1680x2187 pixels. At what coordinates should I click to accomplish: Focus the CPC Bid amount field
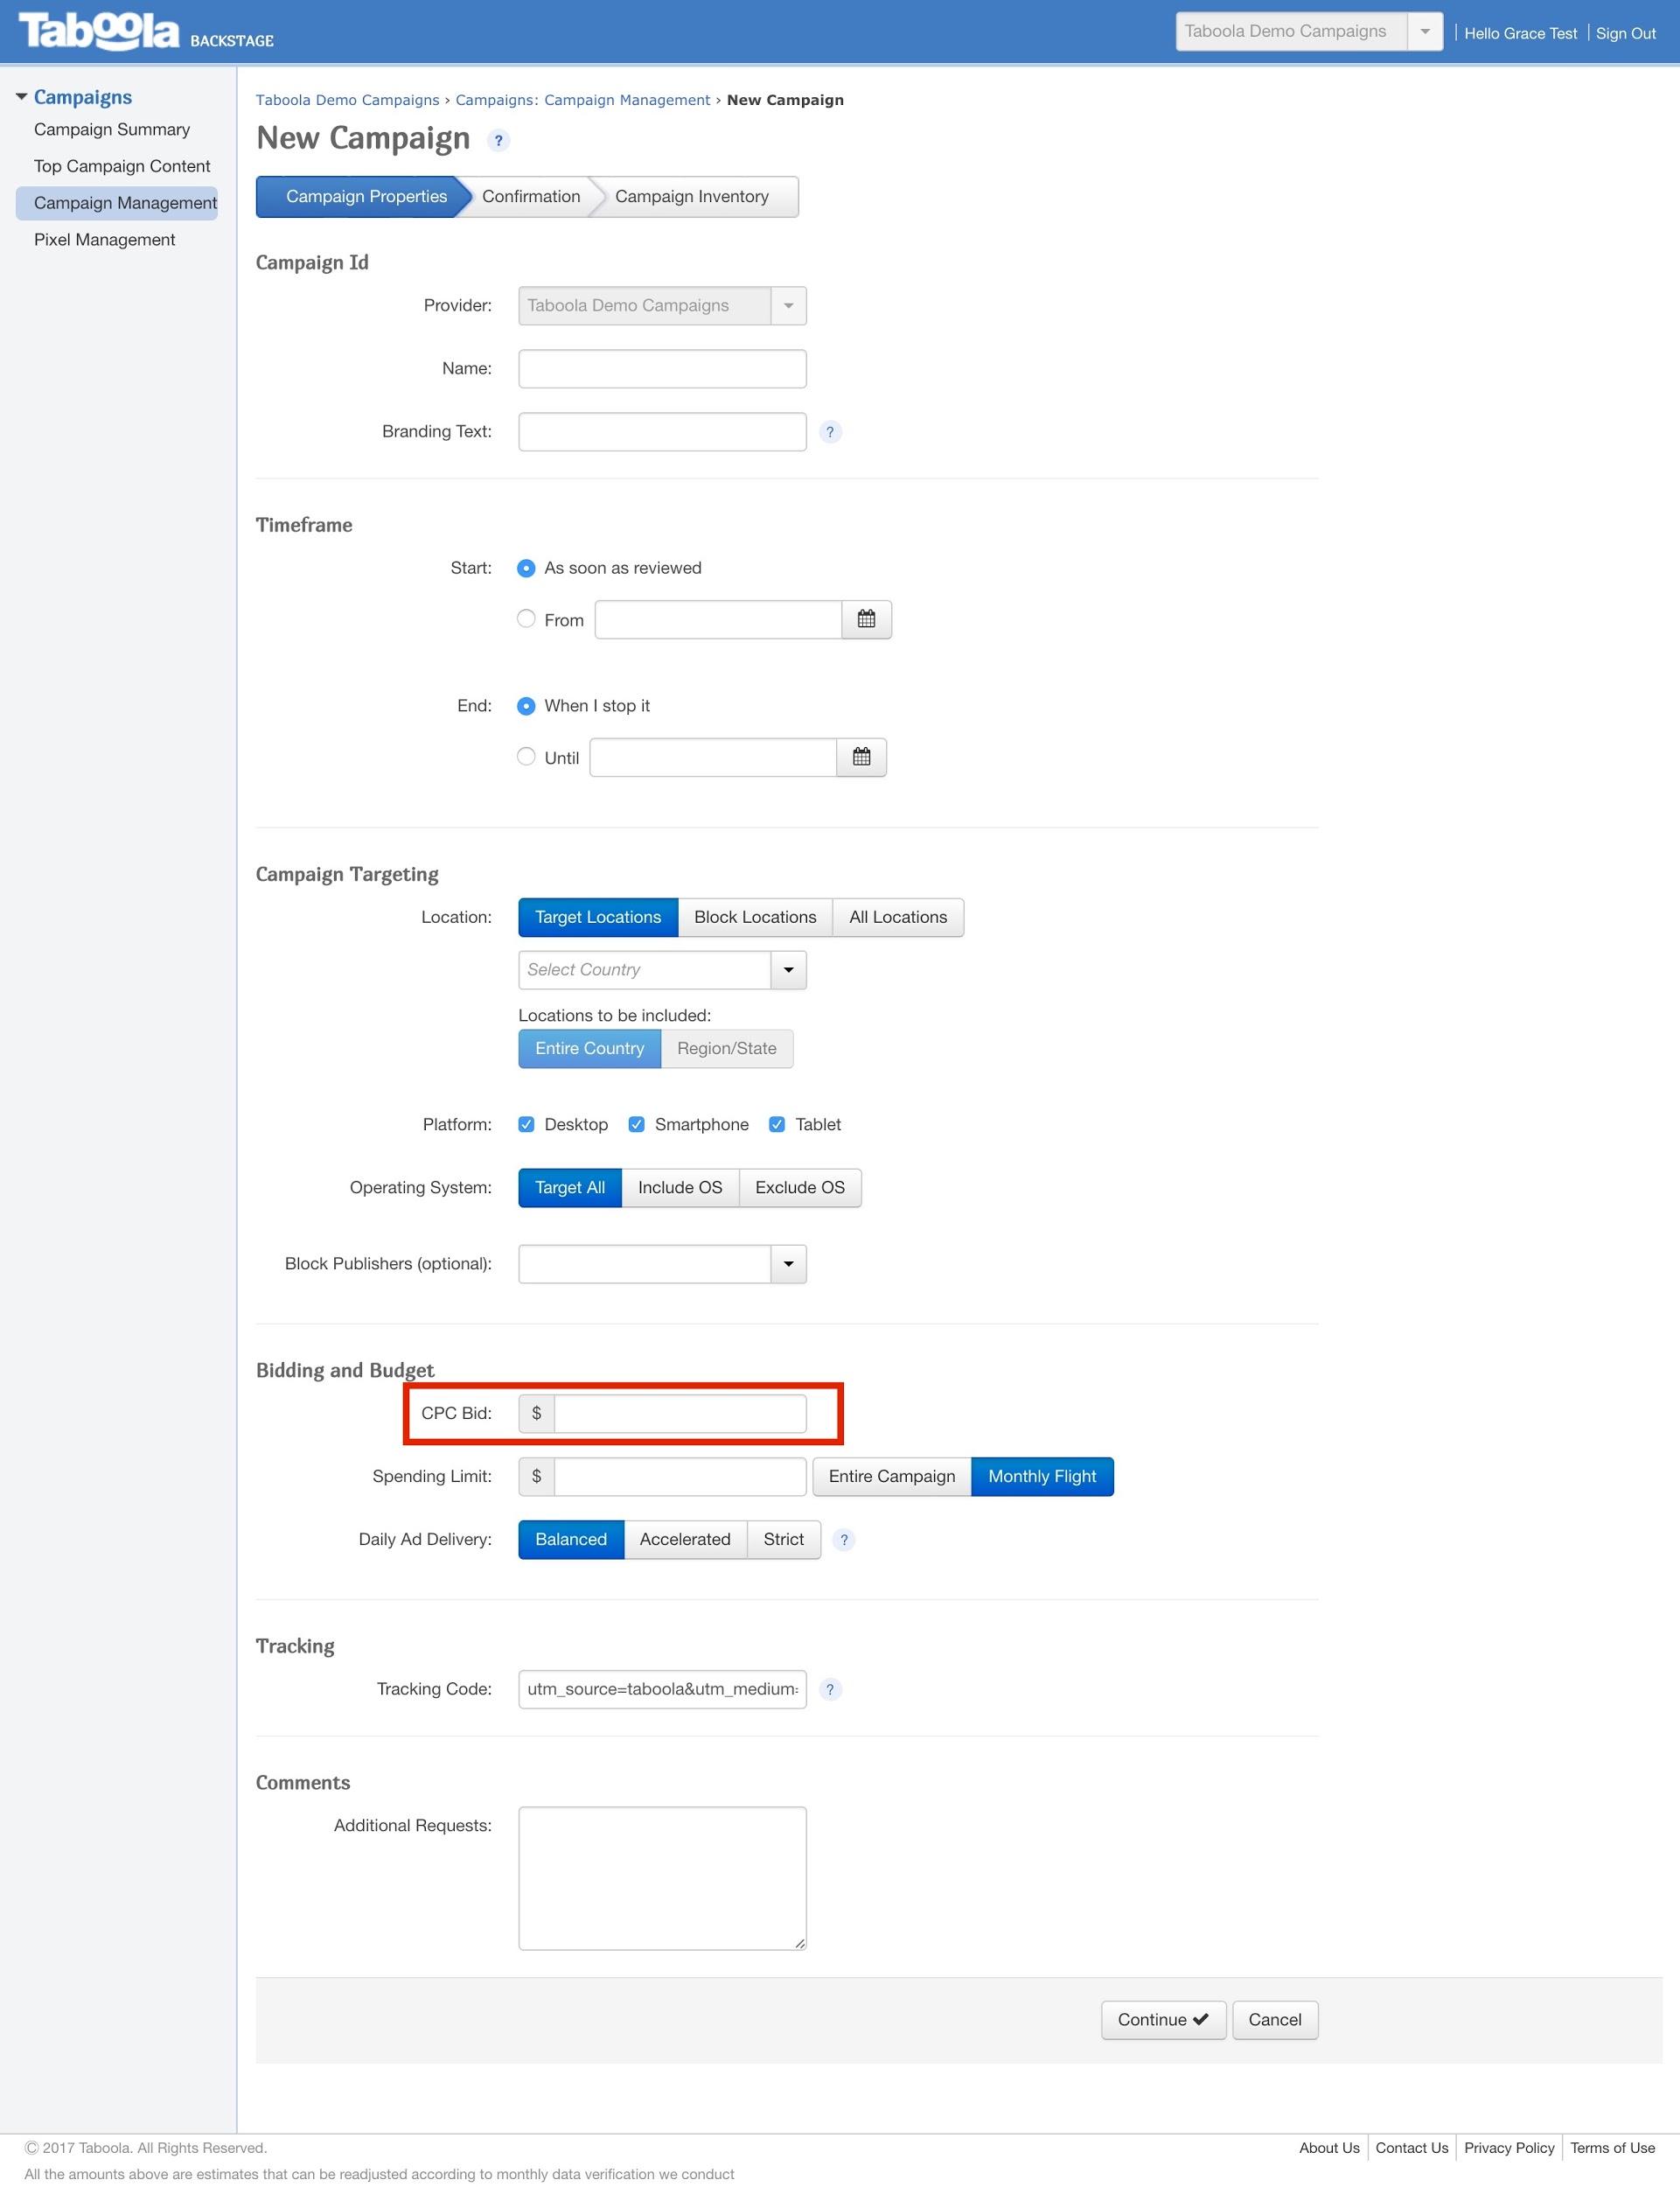pos(680,1413)
